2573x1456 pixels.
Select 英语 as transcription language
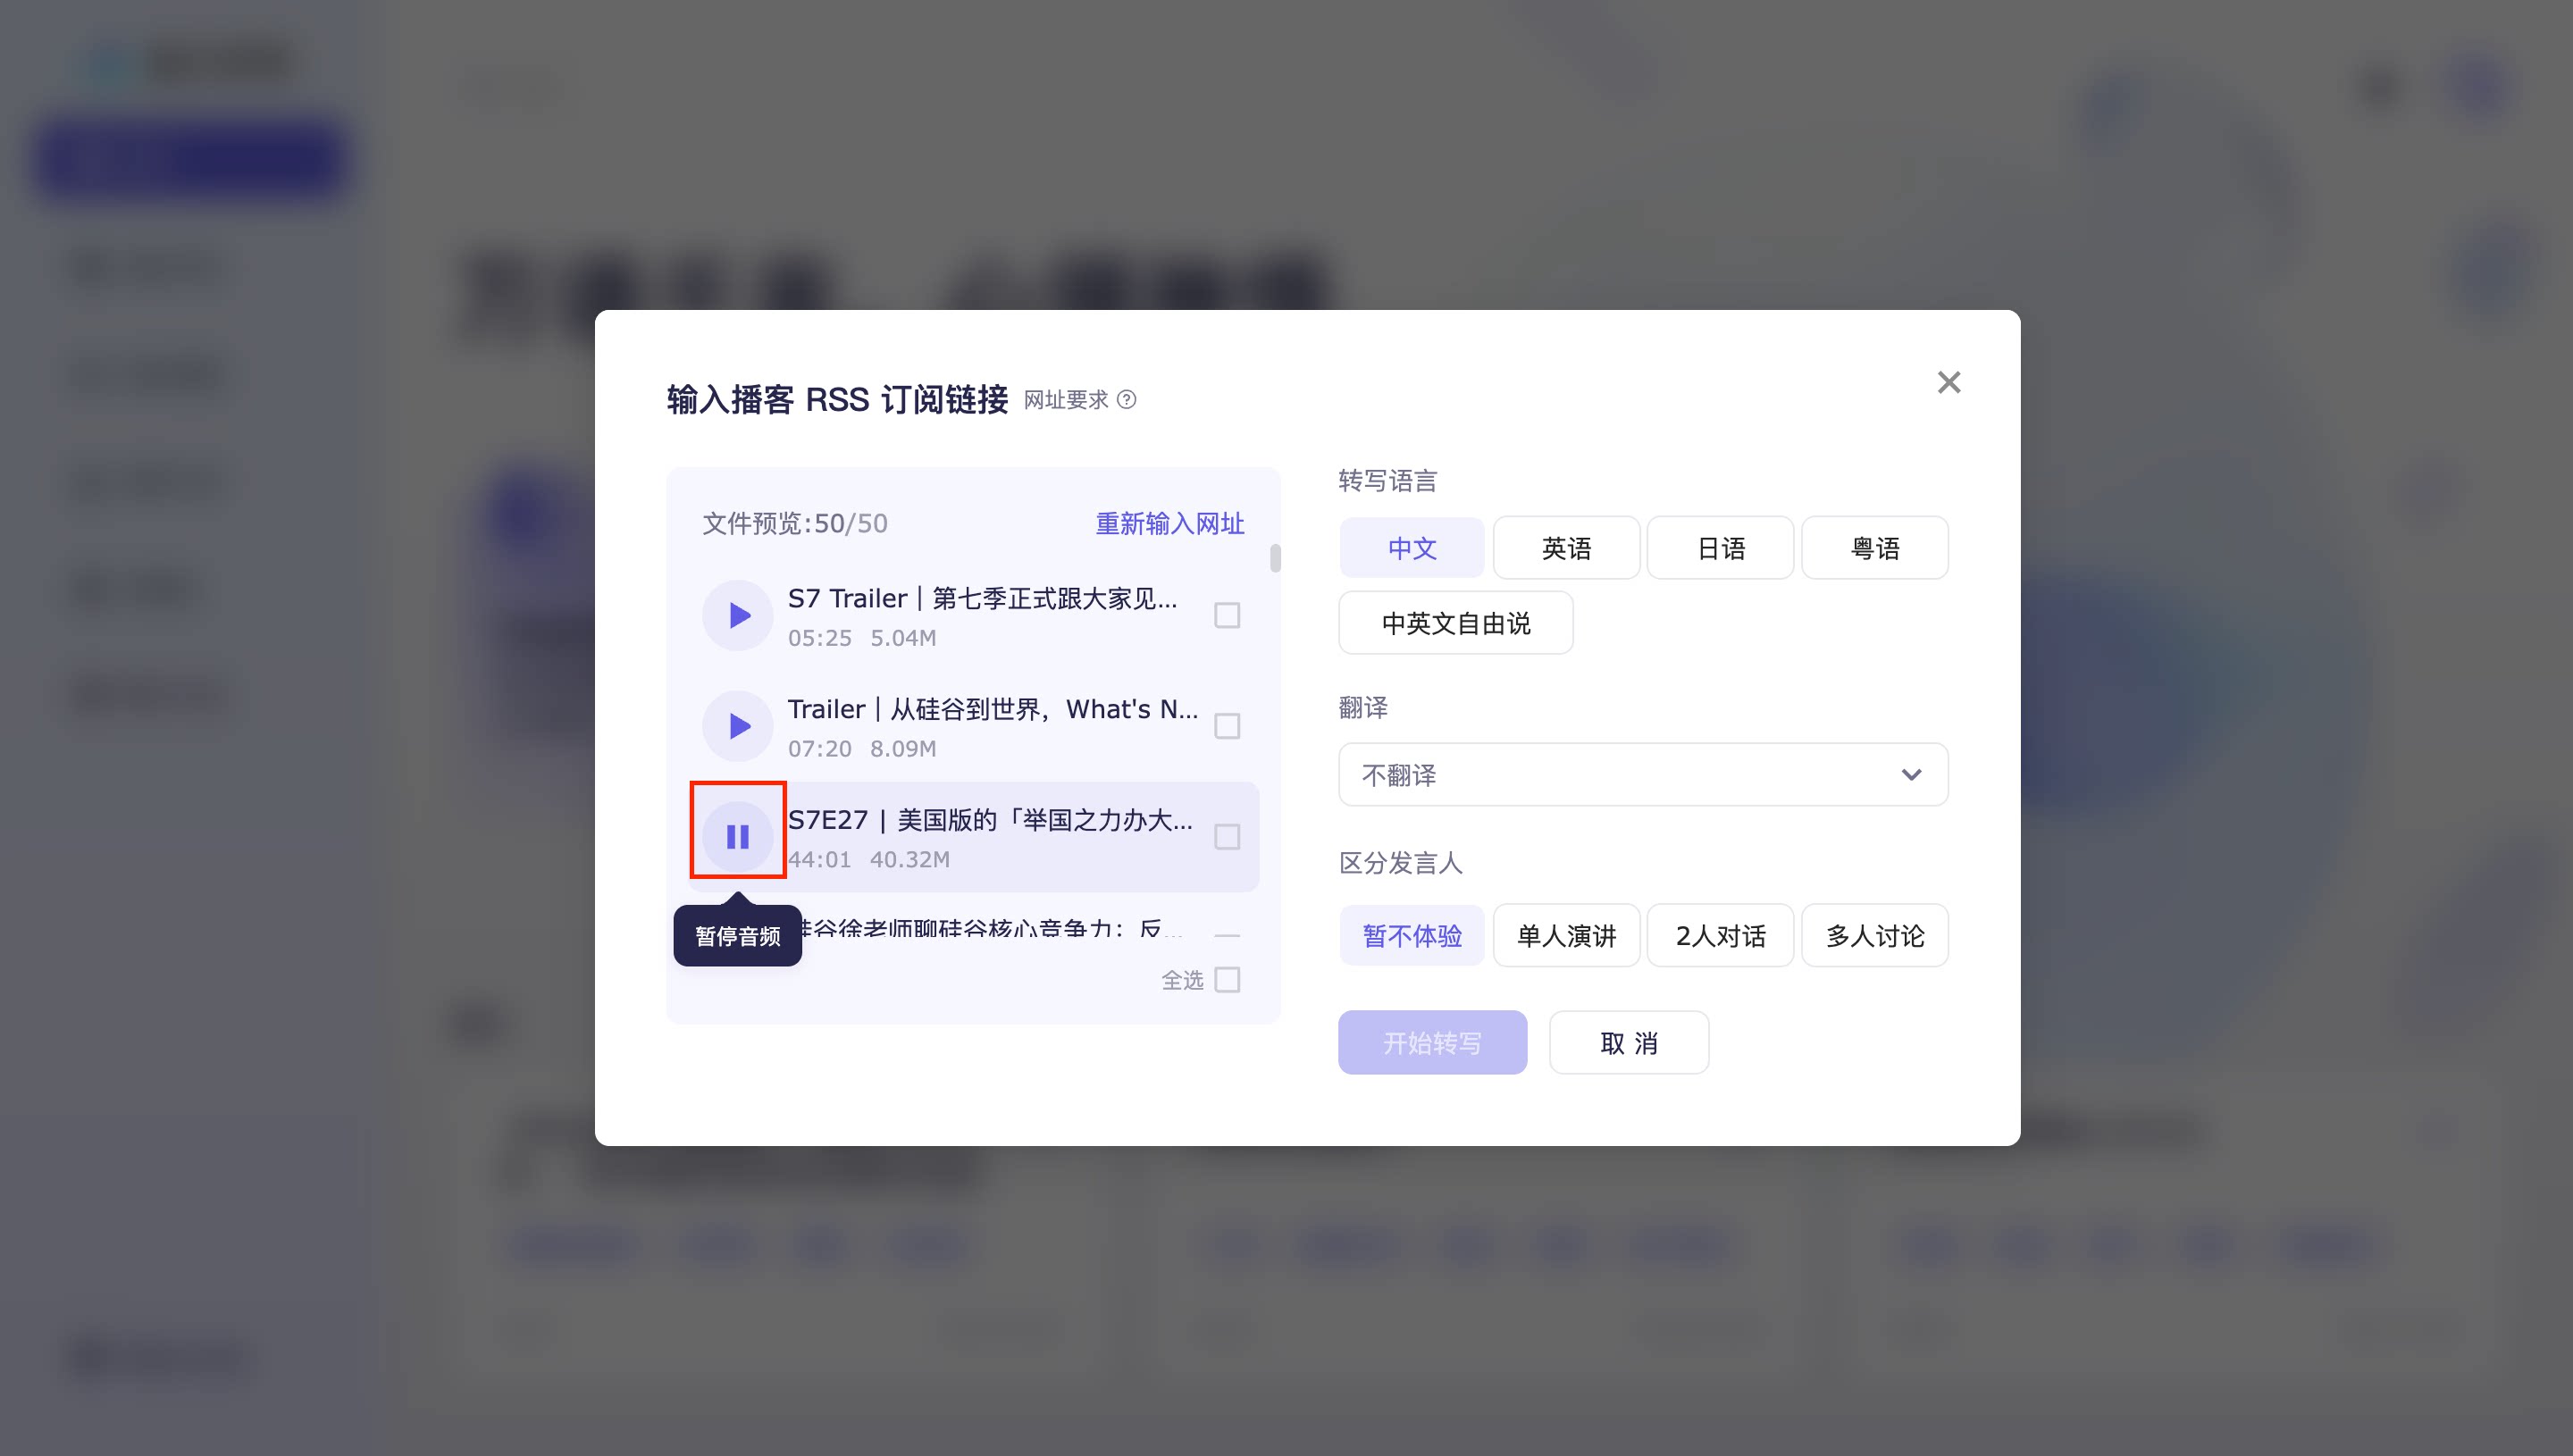pyautogui.click(x=1565, y=547)
